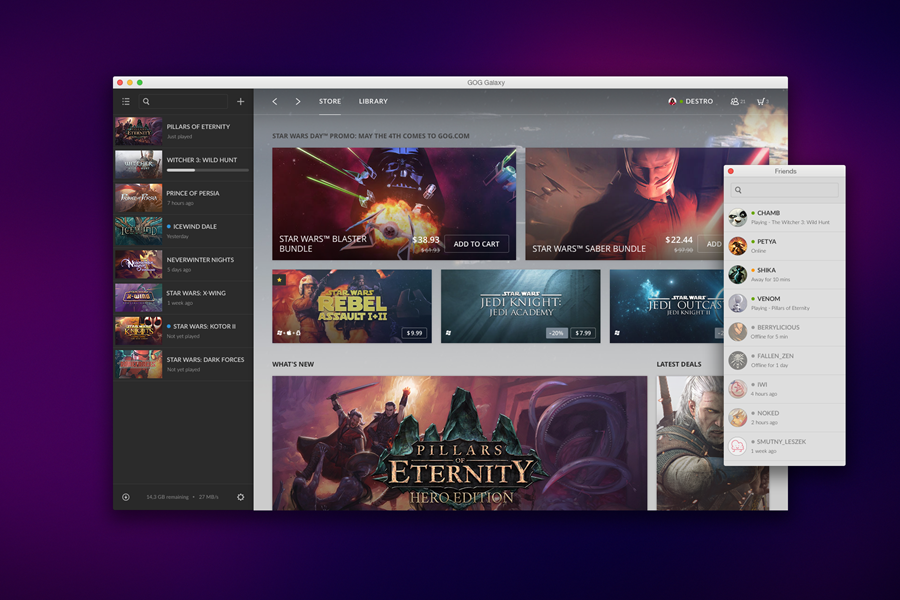Add Star Wars Blaster Bundle to cart
This screenshot has width=900, height=600.
coord(476,244)
